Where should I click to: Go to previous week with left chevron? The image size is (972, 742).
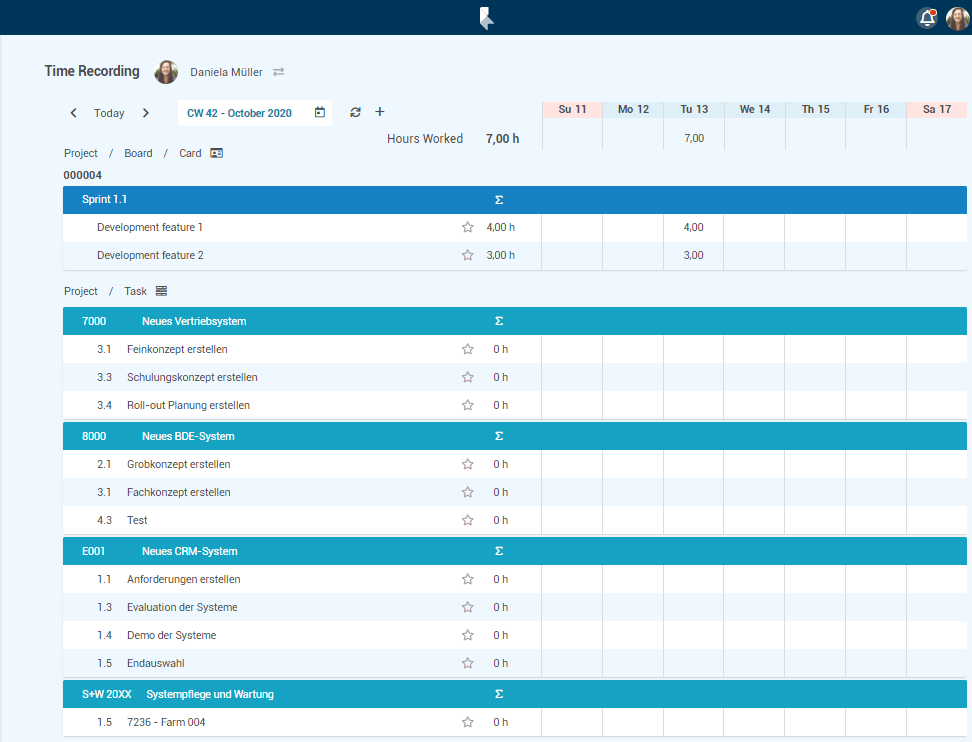click(74, 113)
